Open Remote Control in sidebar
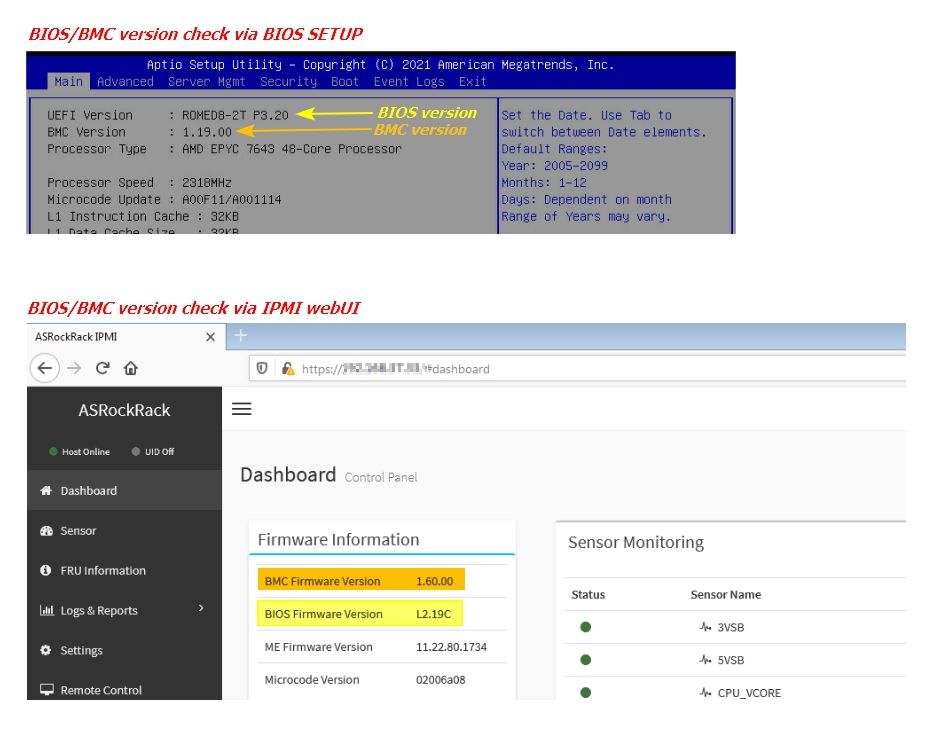 coord(100,690)
